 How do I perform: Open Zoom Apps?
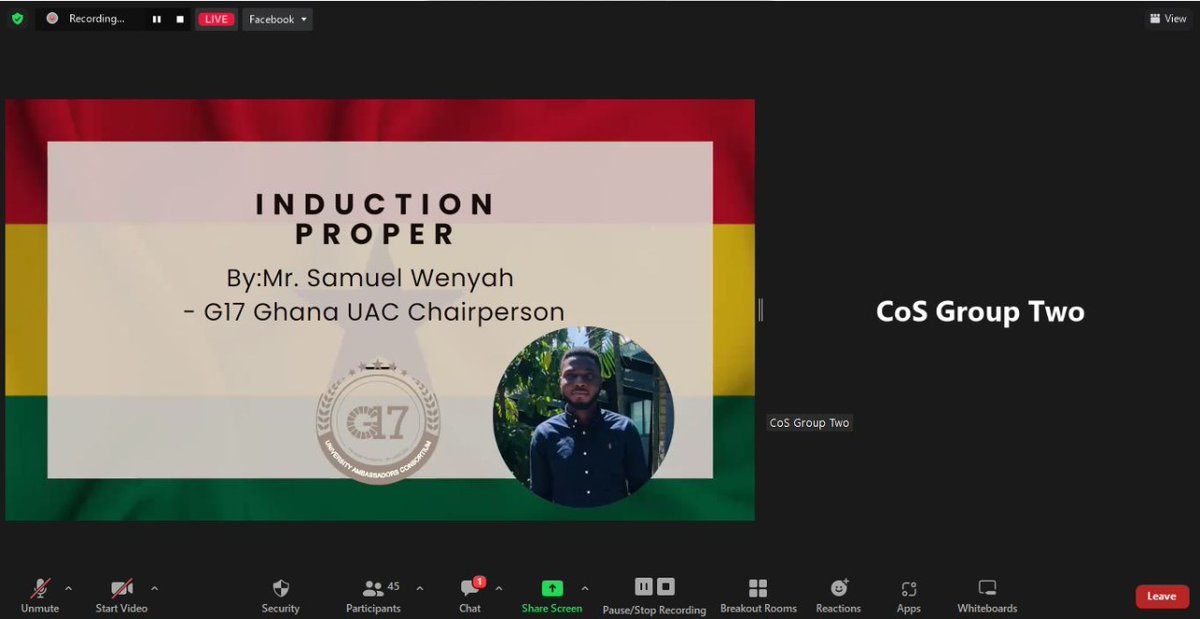pyautogui.click(x=908, y=596)
